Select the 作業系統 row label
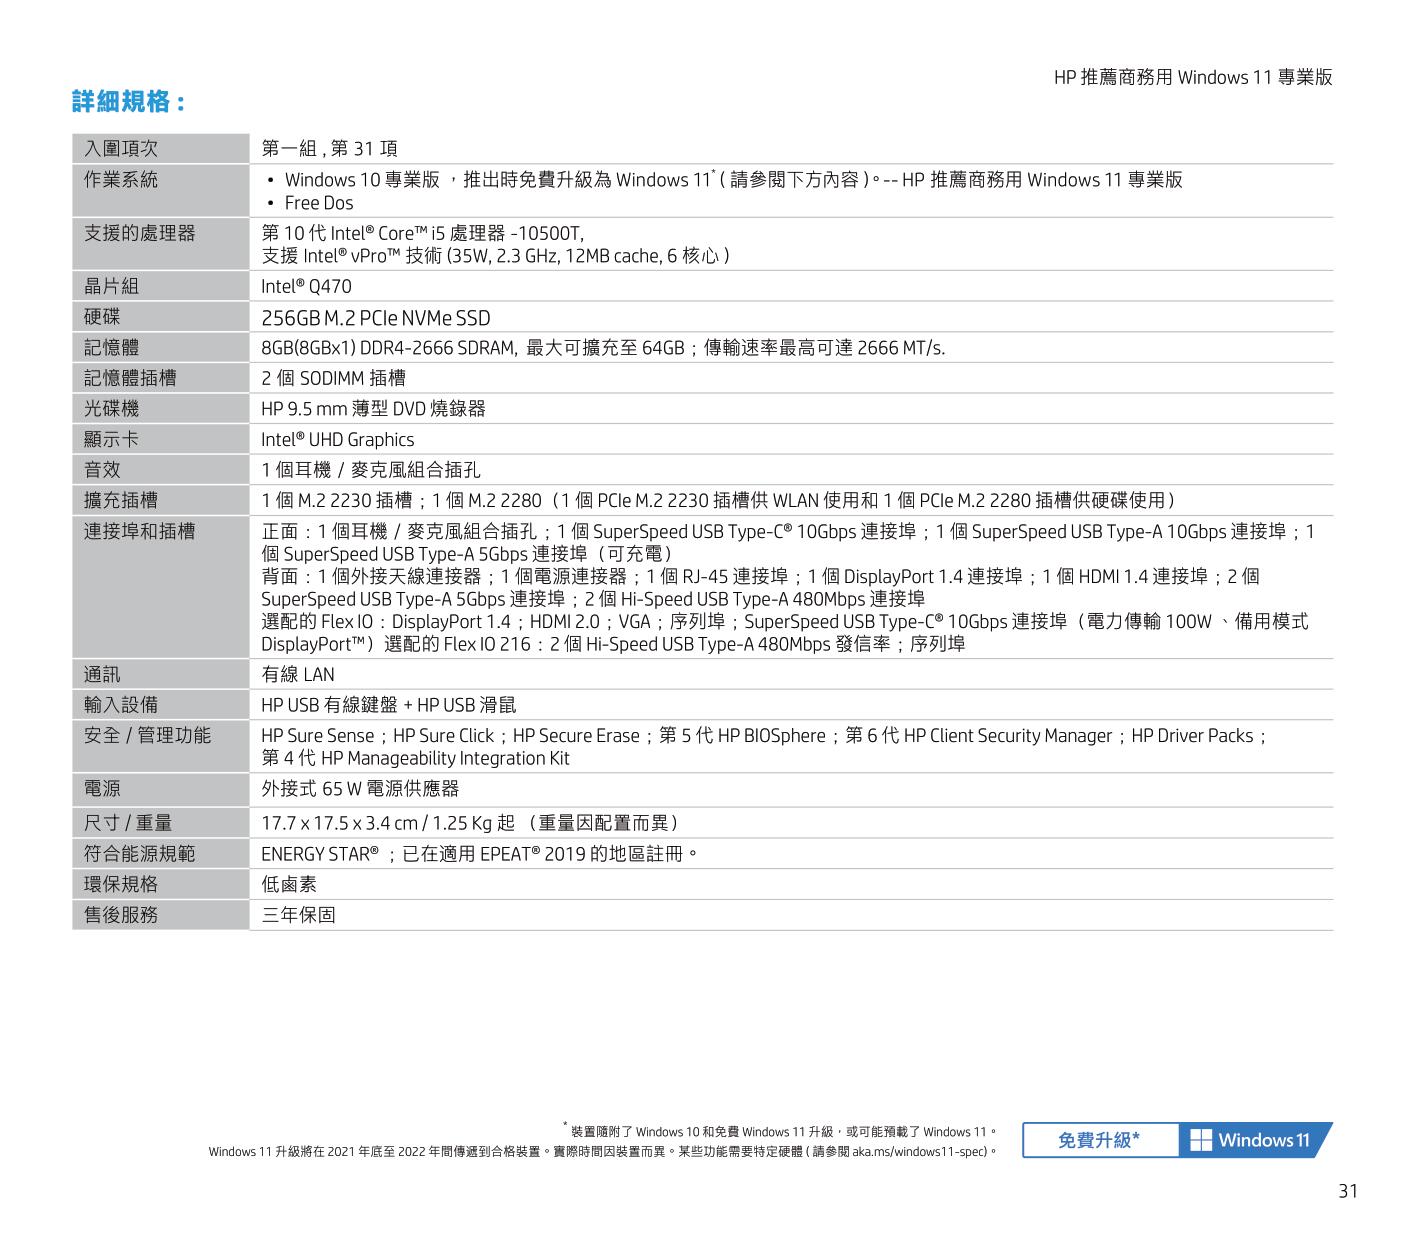This screenshot has width=1405, height=1241. point(121,180)
